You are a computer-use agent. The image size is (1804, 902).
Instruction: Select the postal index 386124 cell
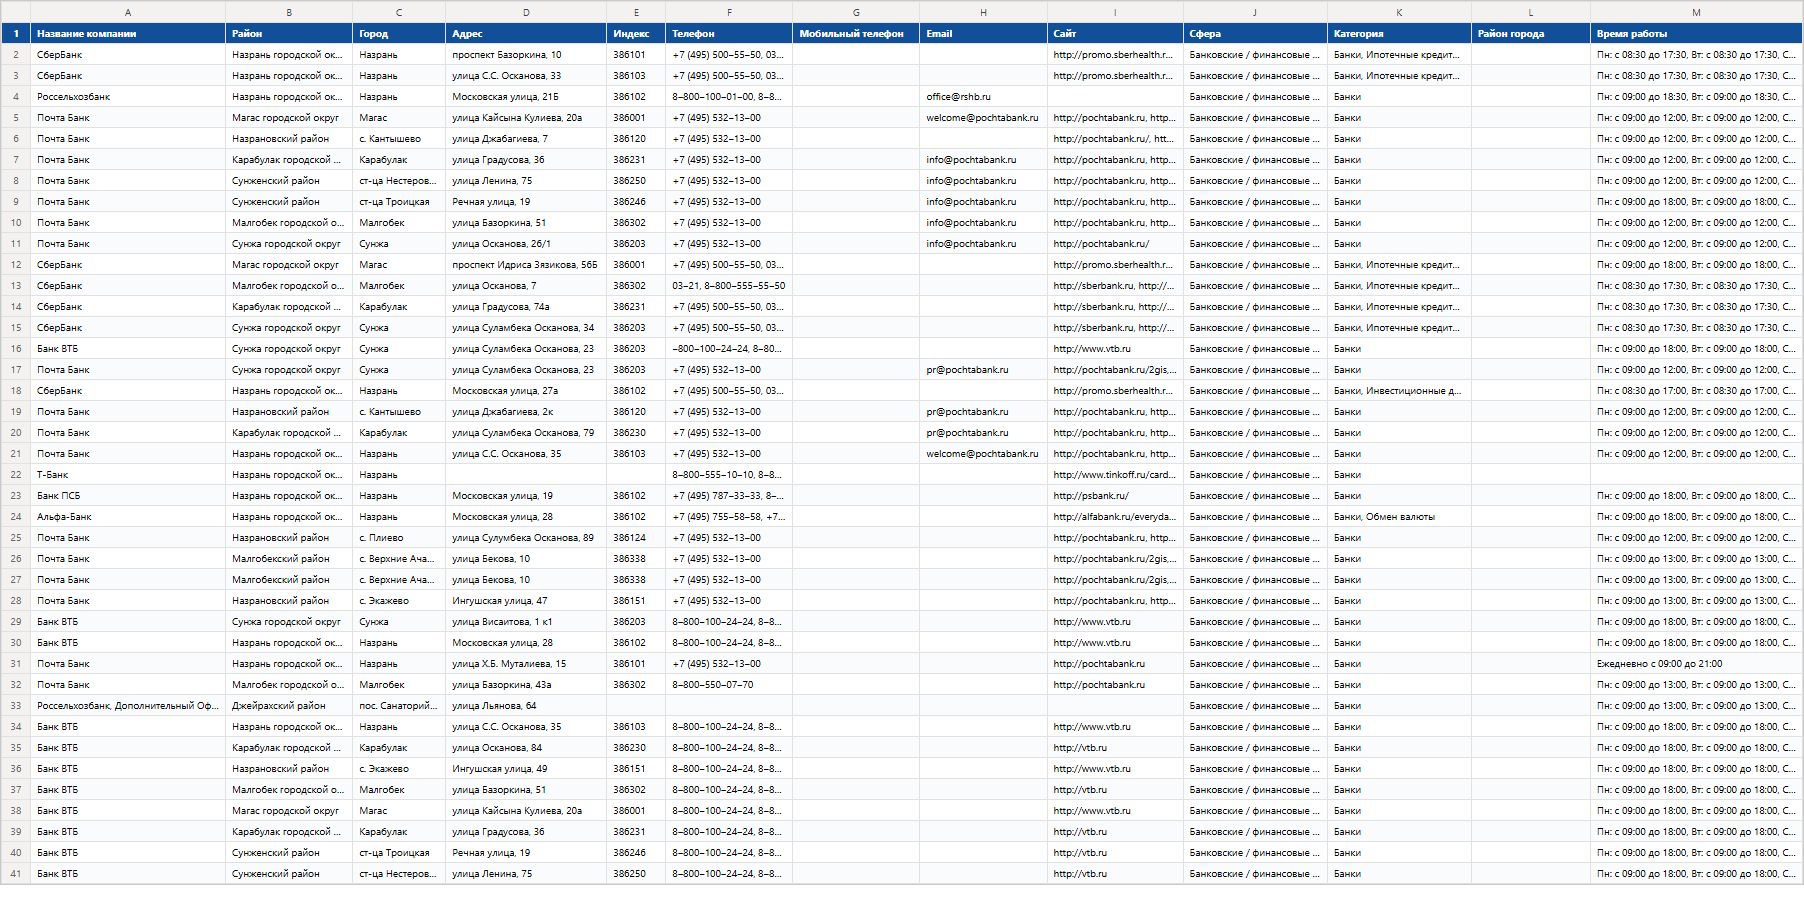click(636, 538)
